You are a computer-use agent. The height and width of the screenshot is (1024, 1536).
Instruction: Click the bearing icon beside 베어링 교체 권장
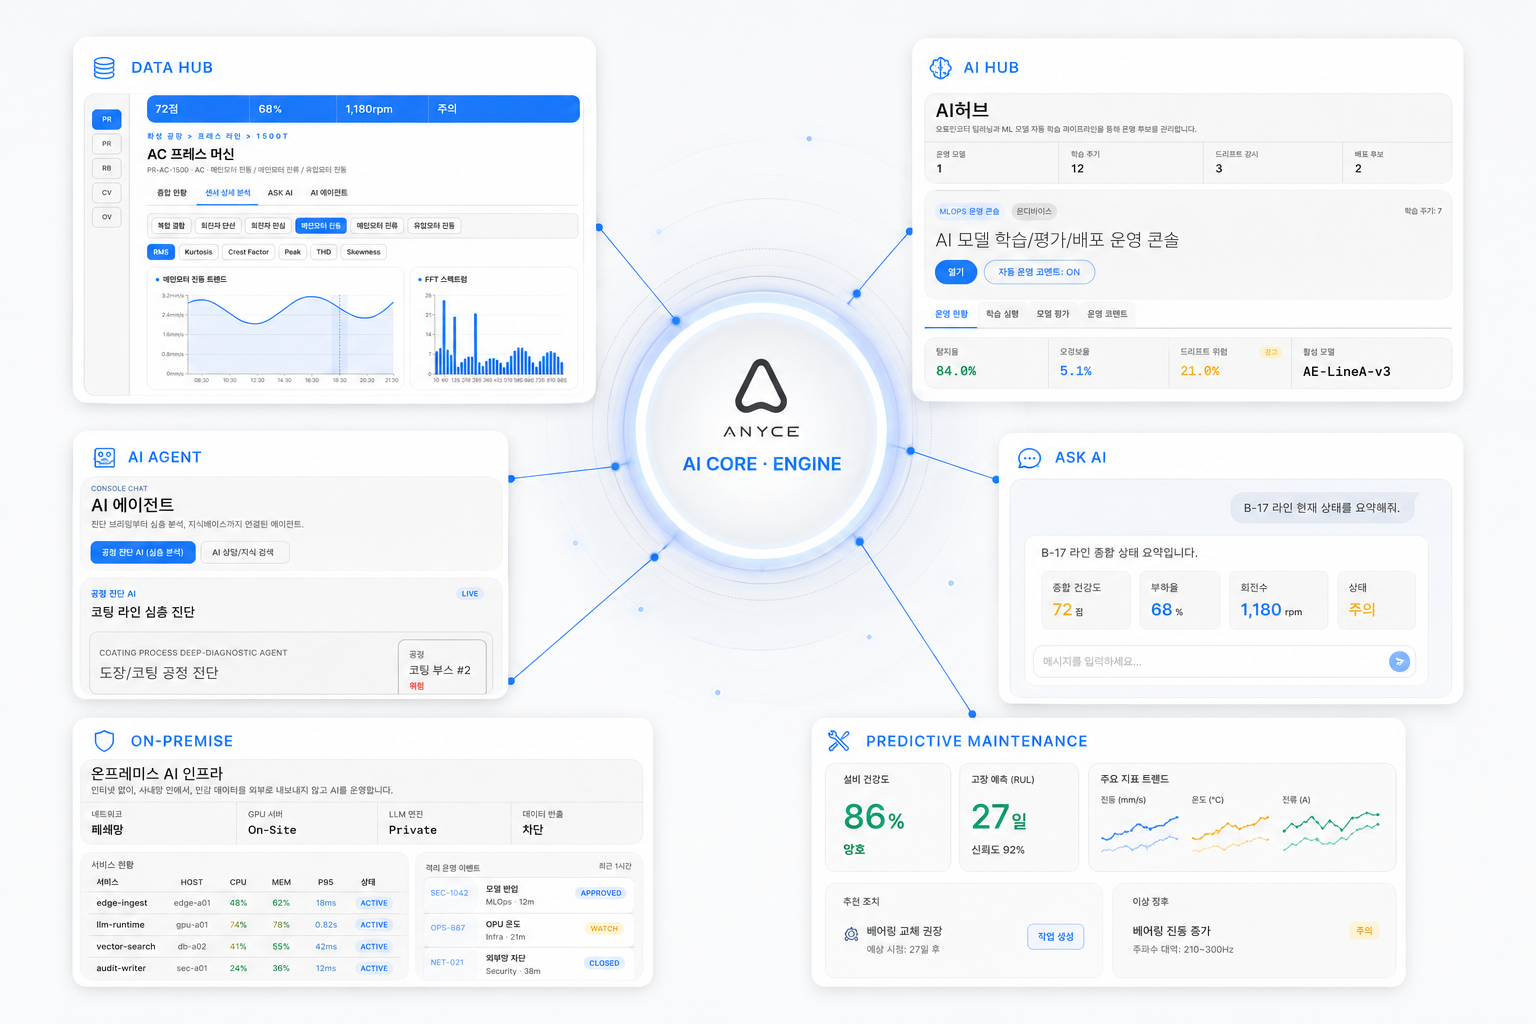[x=851, y=934]
